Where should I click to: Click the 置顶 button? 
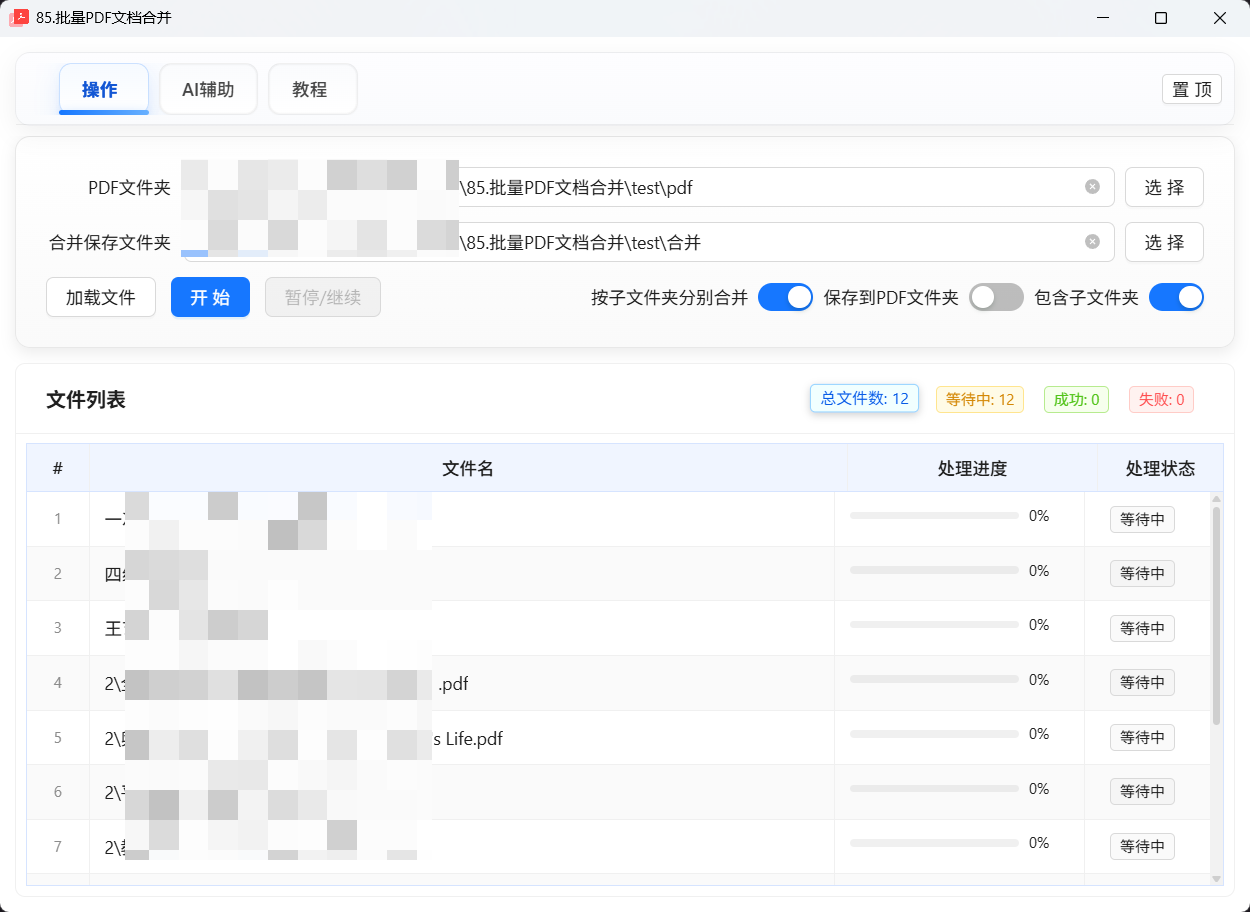pyautogui.click(x=1191, y=89)
